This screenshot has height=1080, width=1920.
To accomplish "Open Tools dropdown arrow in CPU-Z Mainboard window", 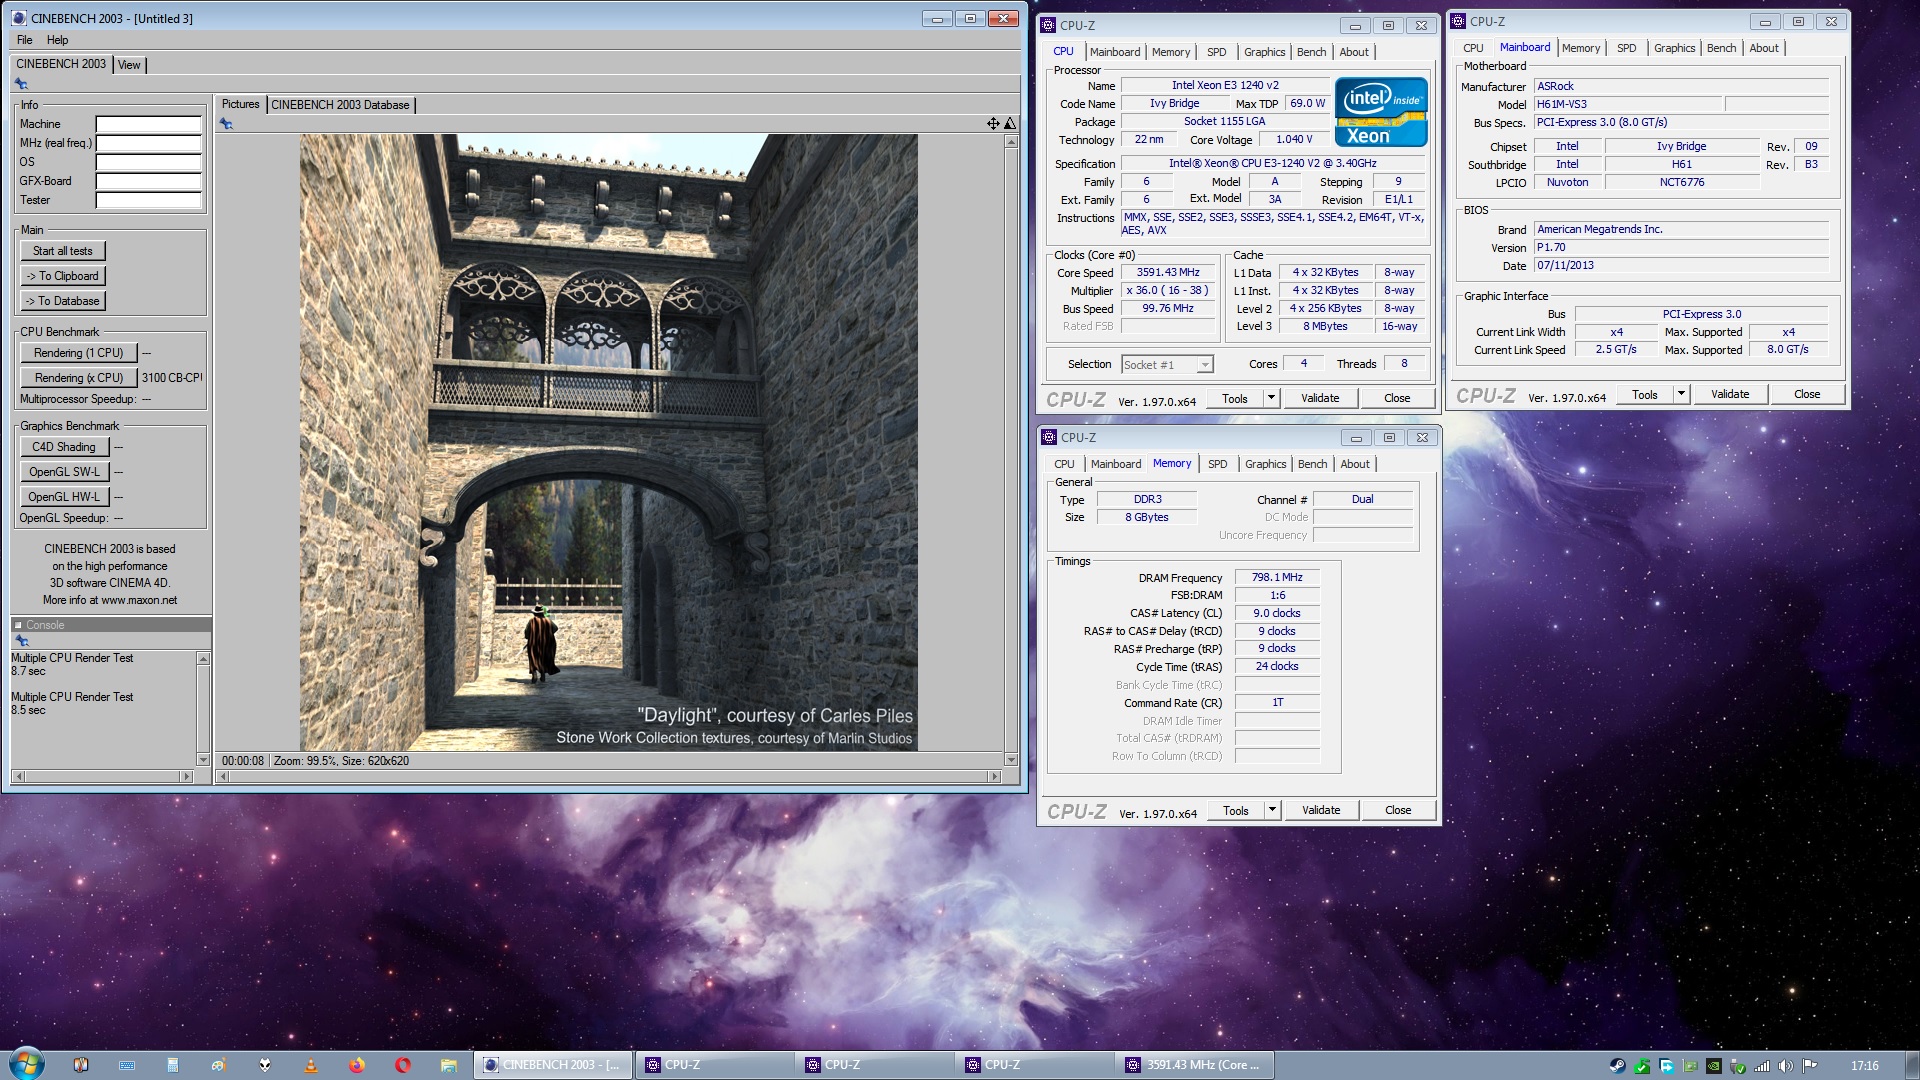I will (x=1681, y=394).
